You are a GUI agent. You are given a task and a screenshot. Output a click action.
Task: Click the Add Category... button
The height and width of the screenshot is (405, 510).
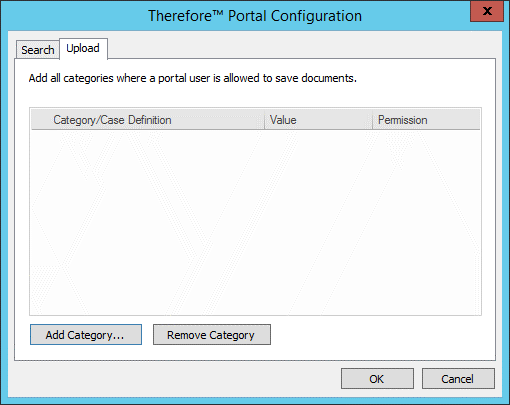point(86,335)
